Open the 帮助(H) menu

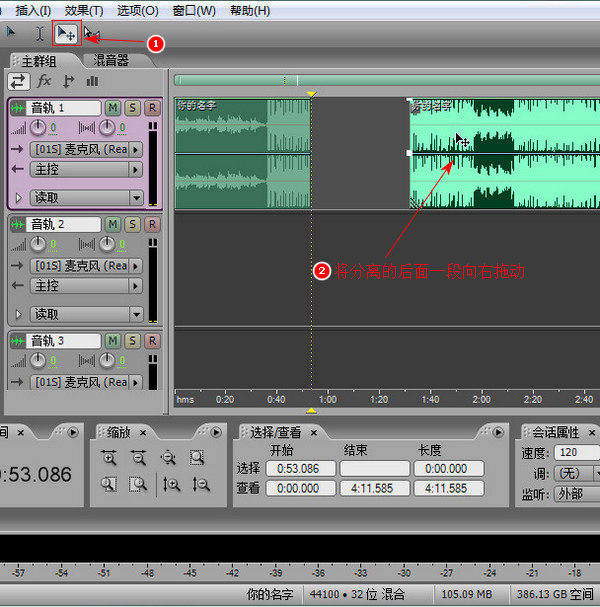click(x=250, y=11)
